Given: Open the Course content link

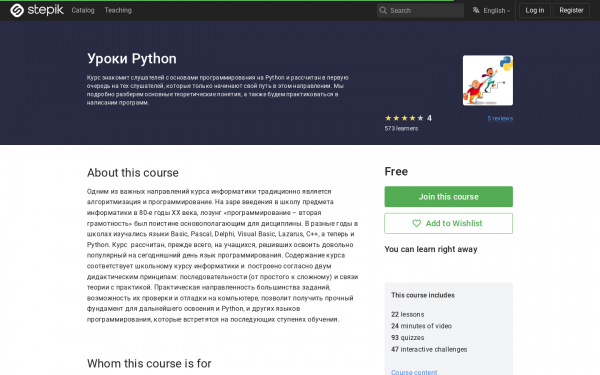Looking at the screenshot, I should tap(414, 372).
